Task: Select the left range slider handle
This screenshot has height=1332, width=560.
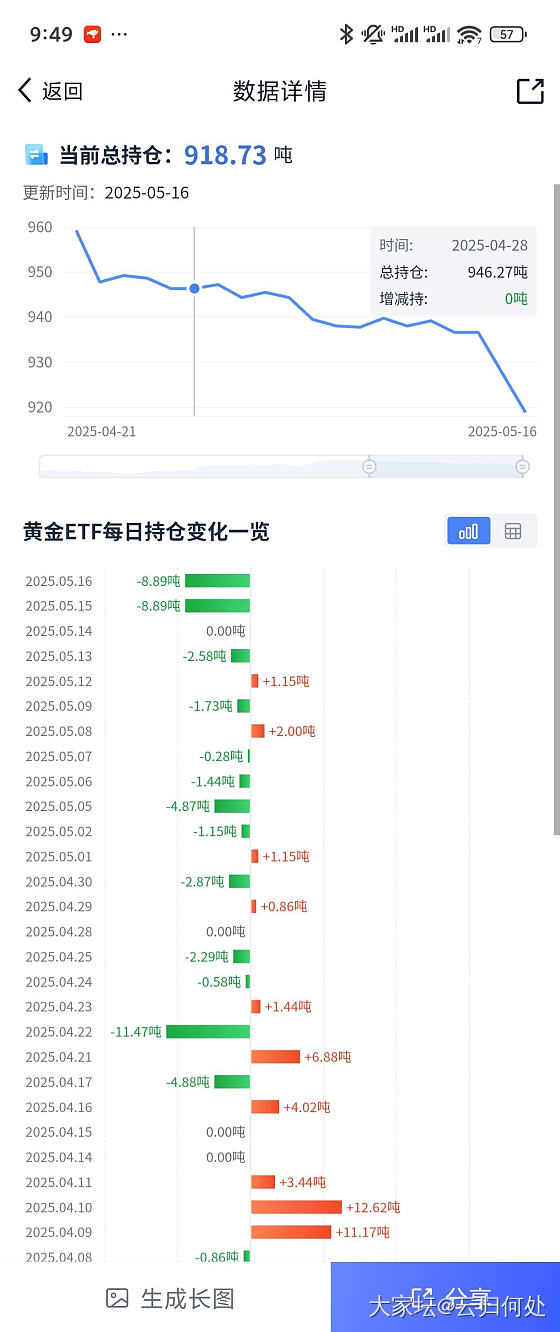Action: 369,467
